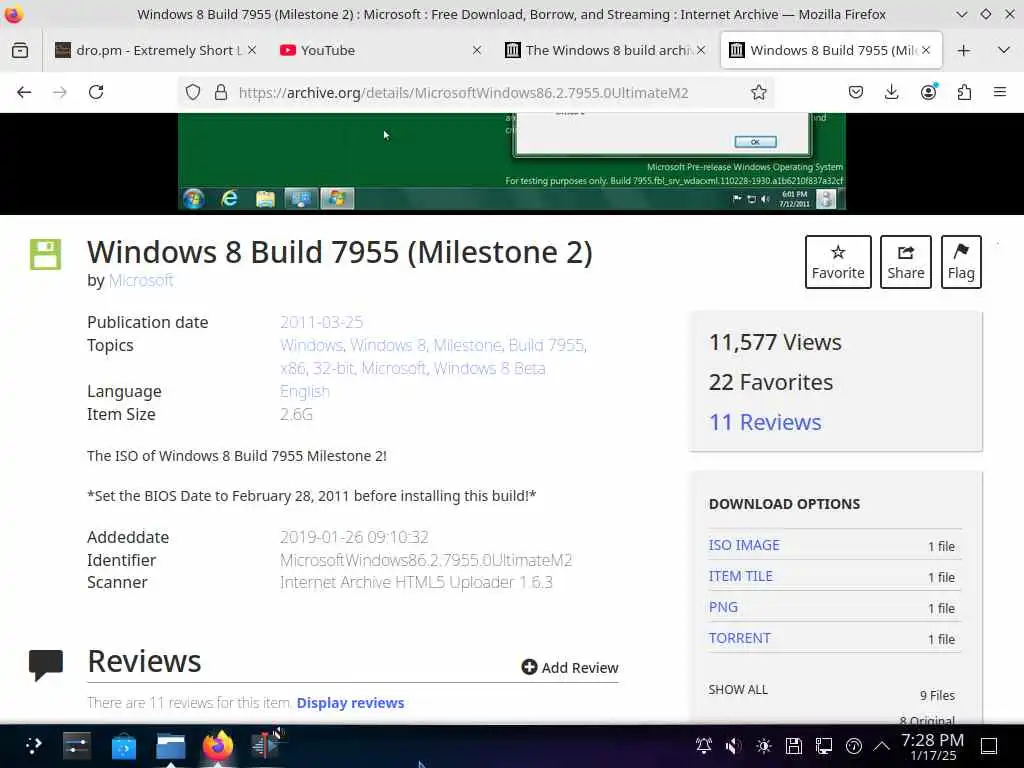This screenshot has width=1024, height=768.
Task: Open the Windows 8 Beta topic link
Action: [x=489, y=368]
